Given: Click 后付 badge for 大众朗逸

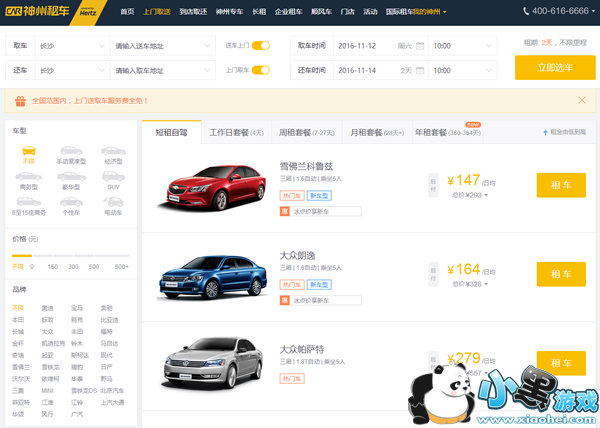Looking at the screenshot, I should [x=433, y=274].
